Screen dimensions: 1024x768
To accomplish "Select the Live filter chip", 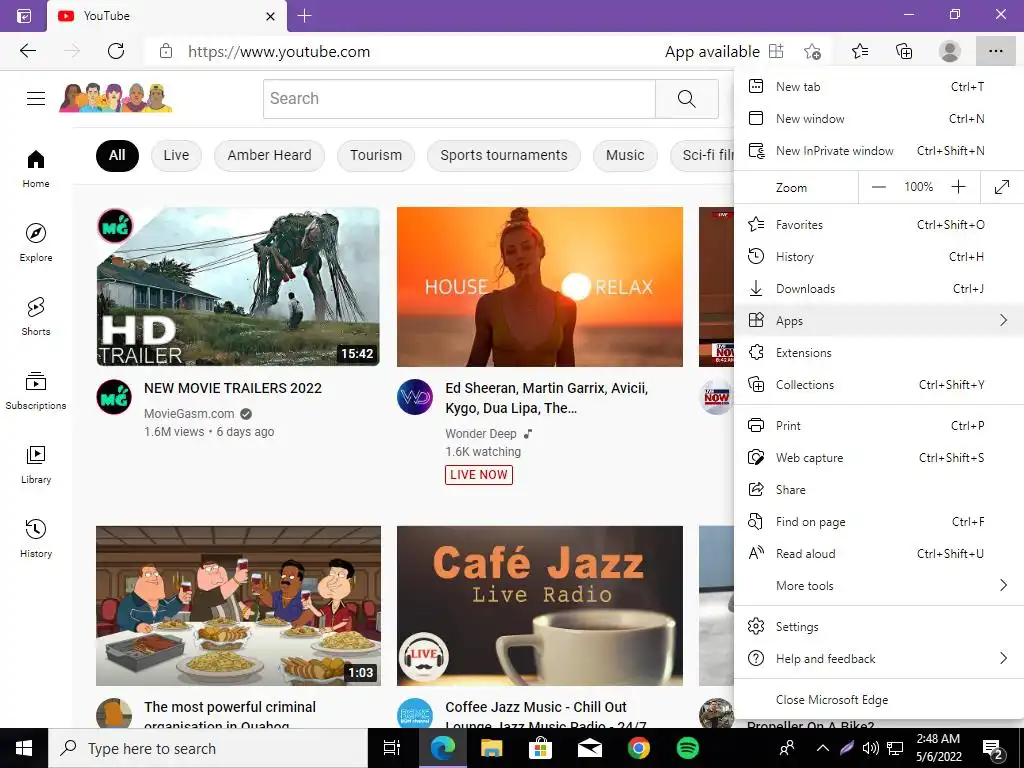I will [x=176, y=155].
